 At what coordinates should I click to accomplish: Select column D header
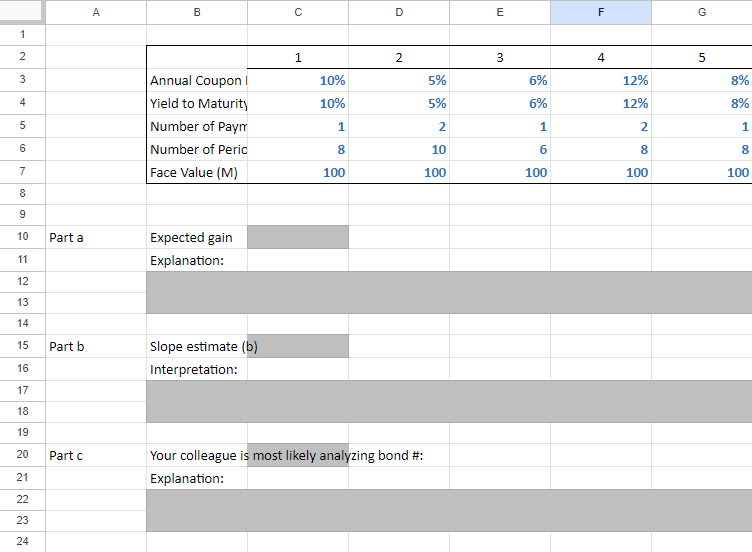coord(399,12)
